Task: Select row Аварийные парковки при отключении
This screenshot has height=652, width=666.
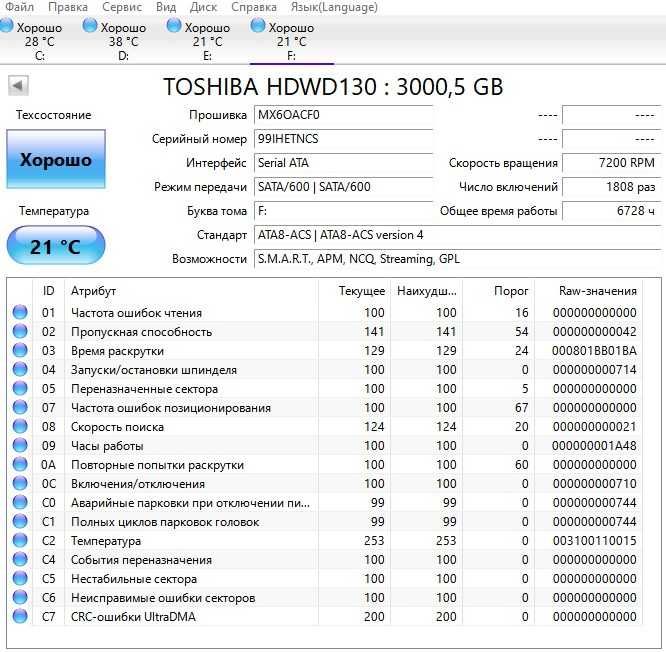Action: [325, 502]
